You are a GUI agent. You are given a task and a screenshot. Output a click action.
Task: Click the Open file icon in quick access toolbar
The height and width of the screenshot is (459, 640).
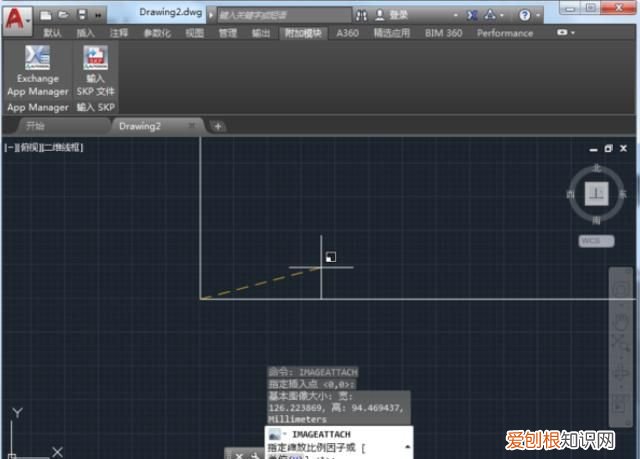click(x=63, y=15)
